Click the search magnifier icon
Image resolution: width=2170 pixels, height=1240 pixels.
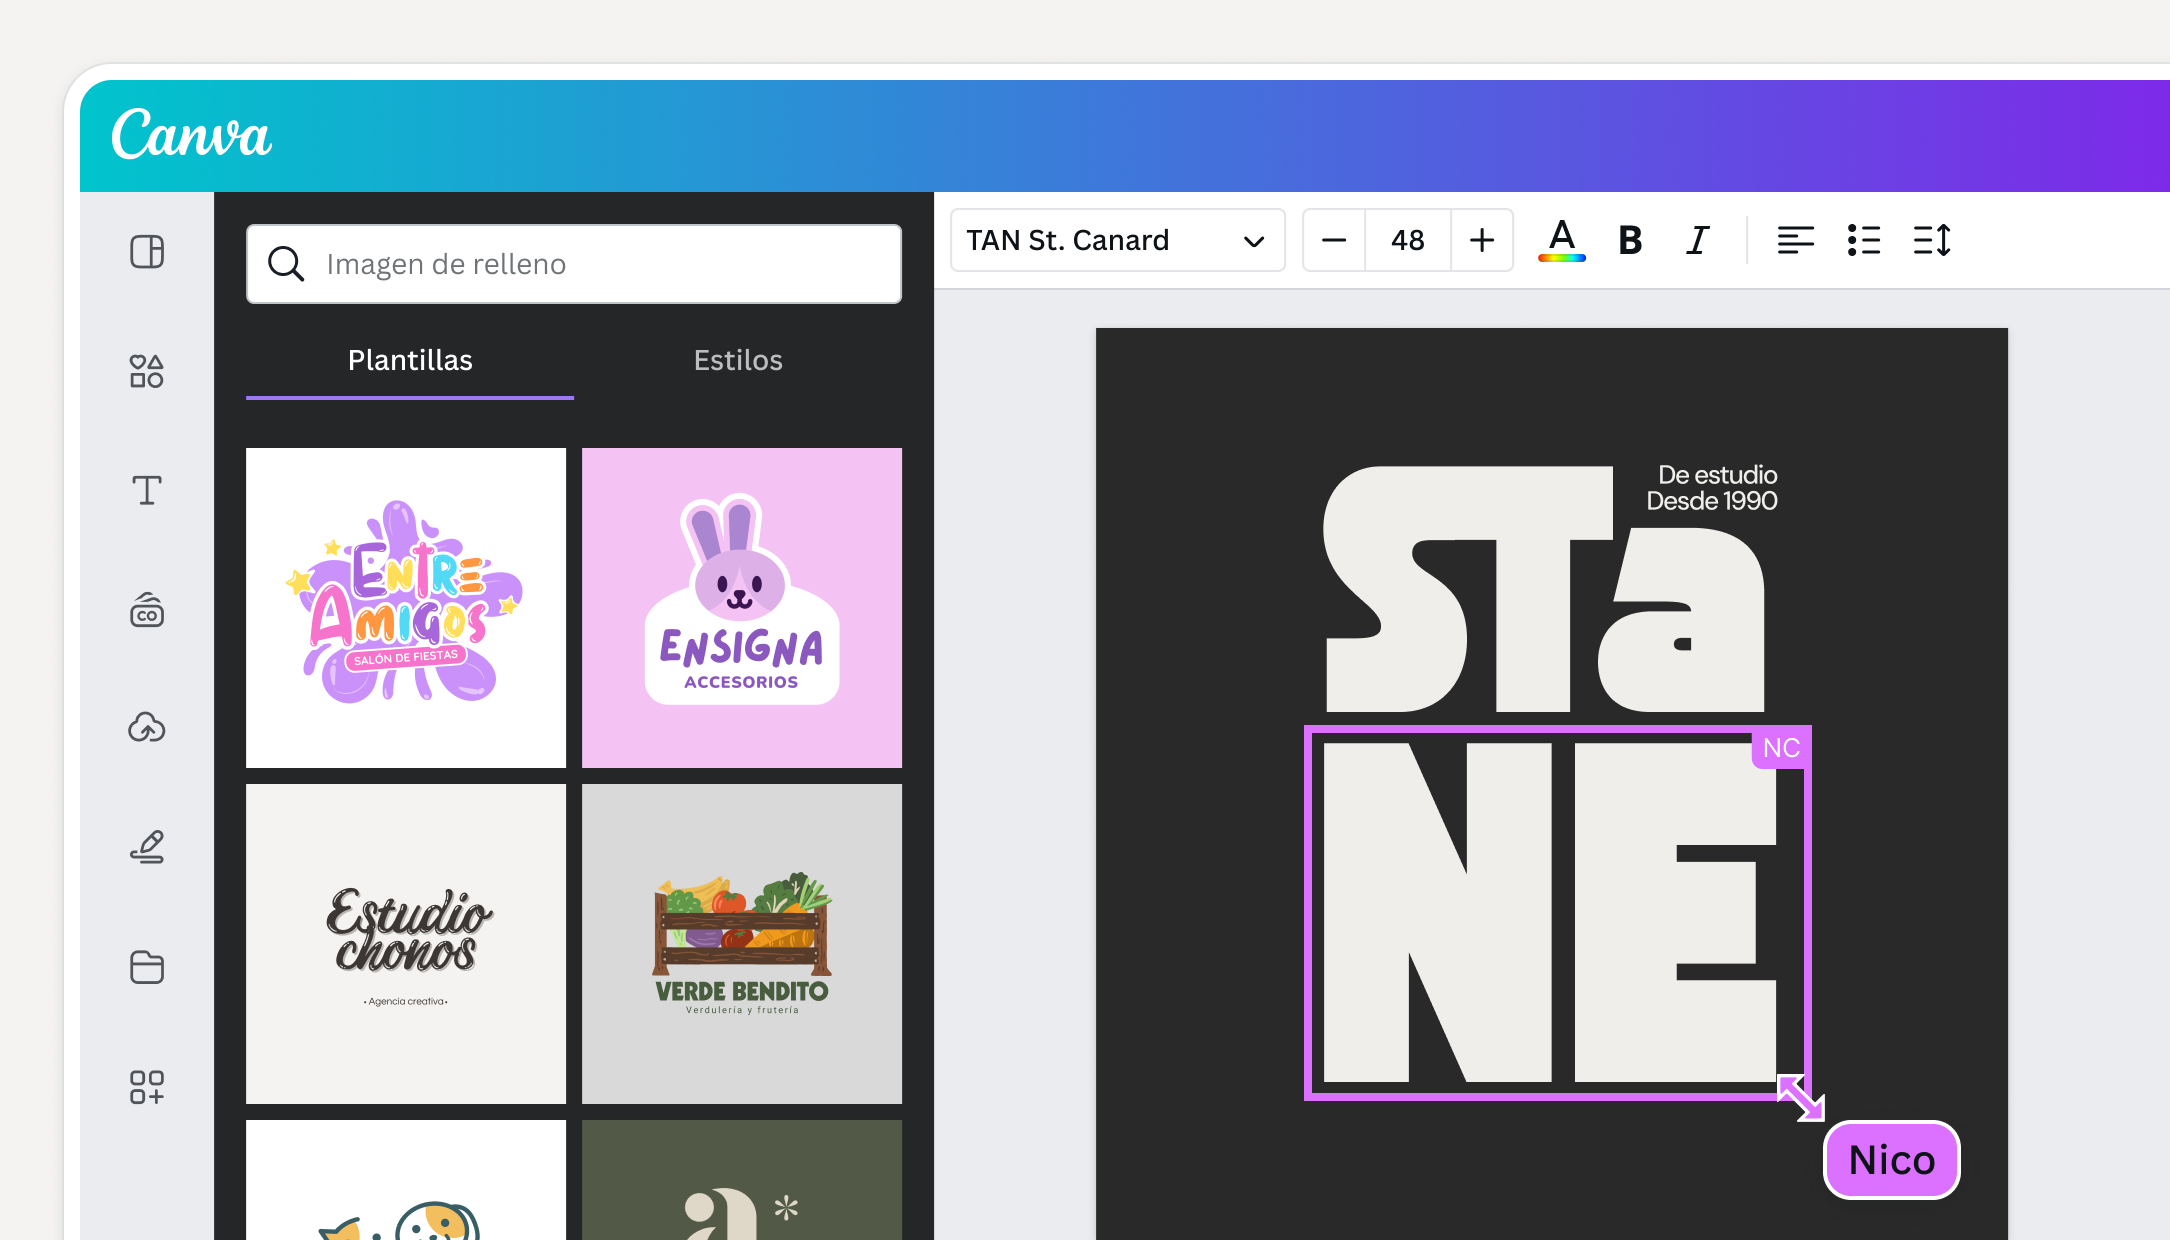click(286, 264)
